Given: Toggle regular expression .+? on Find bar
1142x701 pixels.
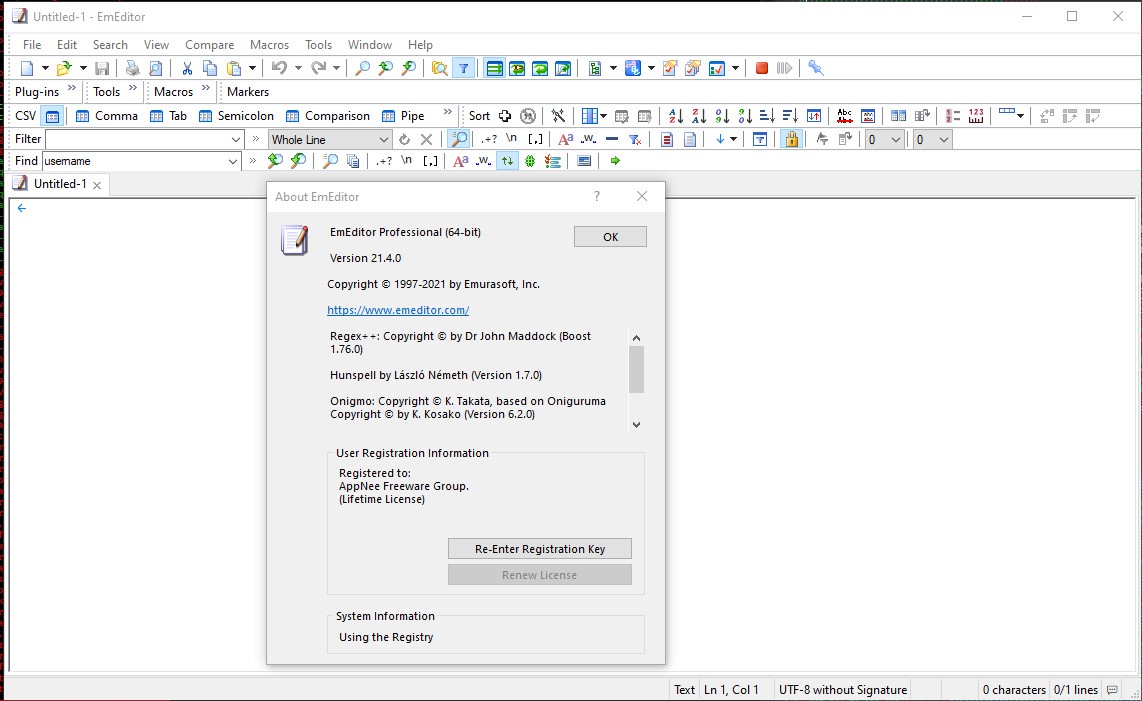Looking at the screenshot, I should pyautogui.click(x=384, y=161).
